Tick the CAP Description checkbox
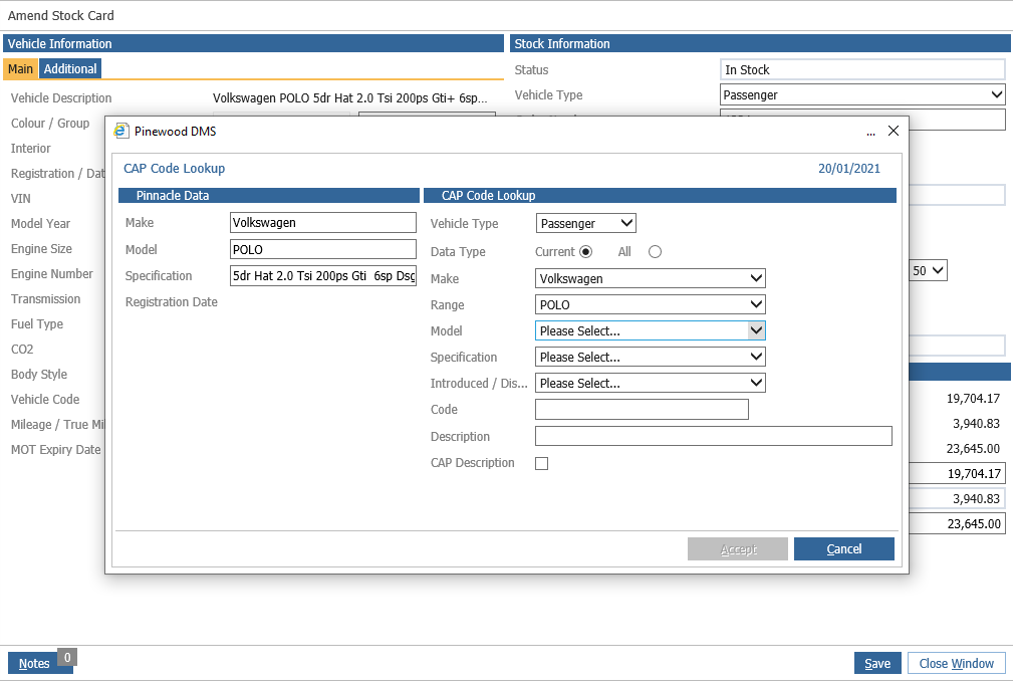 point(541,463)
